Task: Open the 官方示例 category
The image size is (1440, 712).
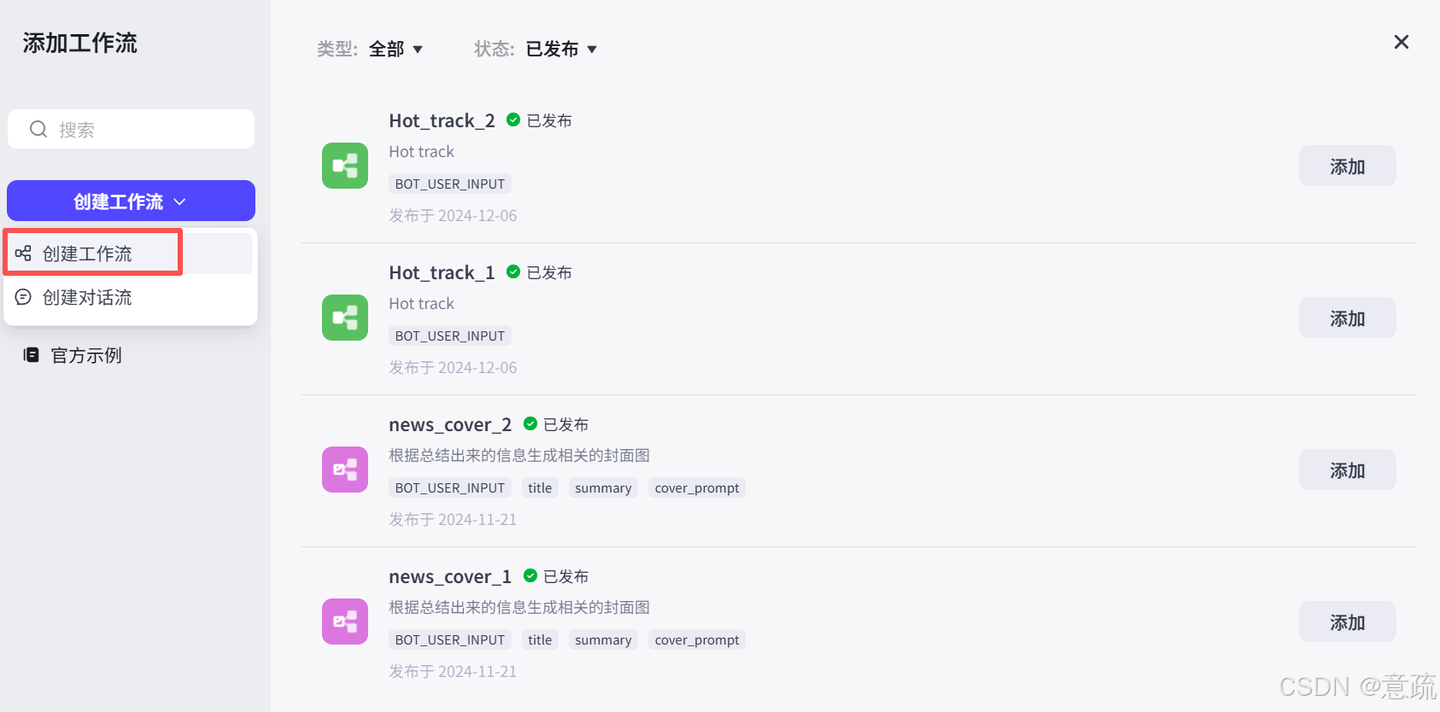Action: [x=86, y=355]
